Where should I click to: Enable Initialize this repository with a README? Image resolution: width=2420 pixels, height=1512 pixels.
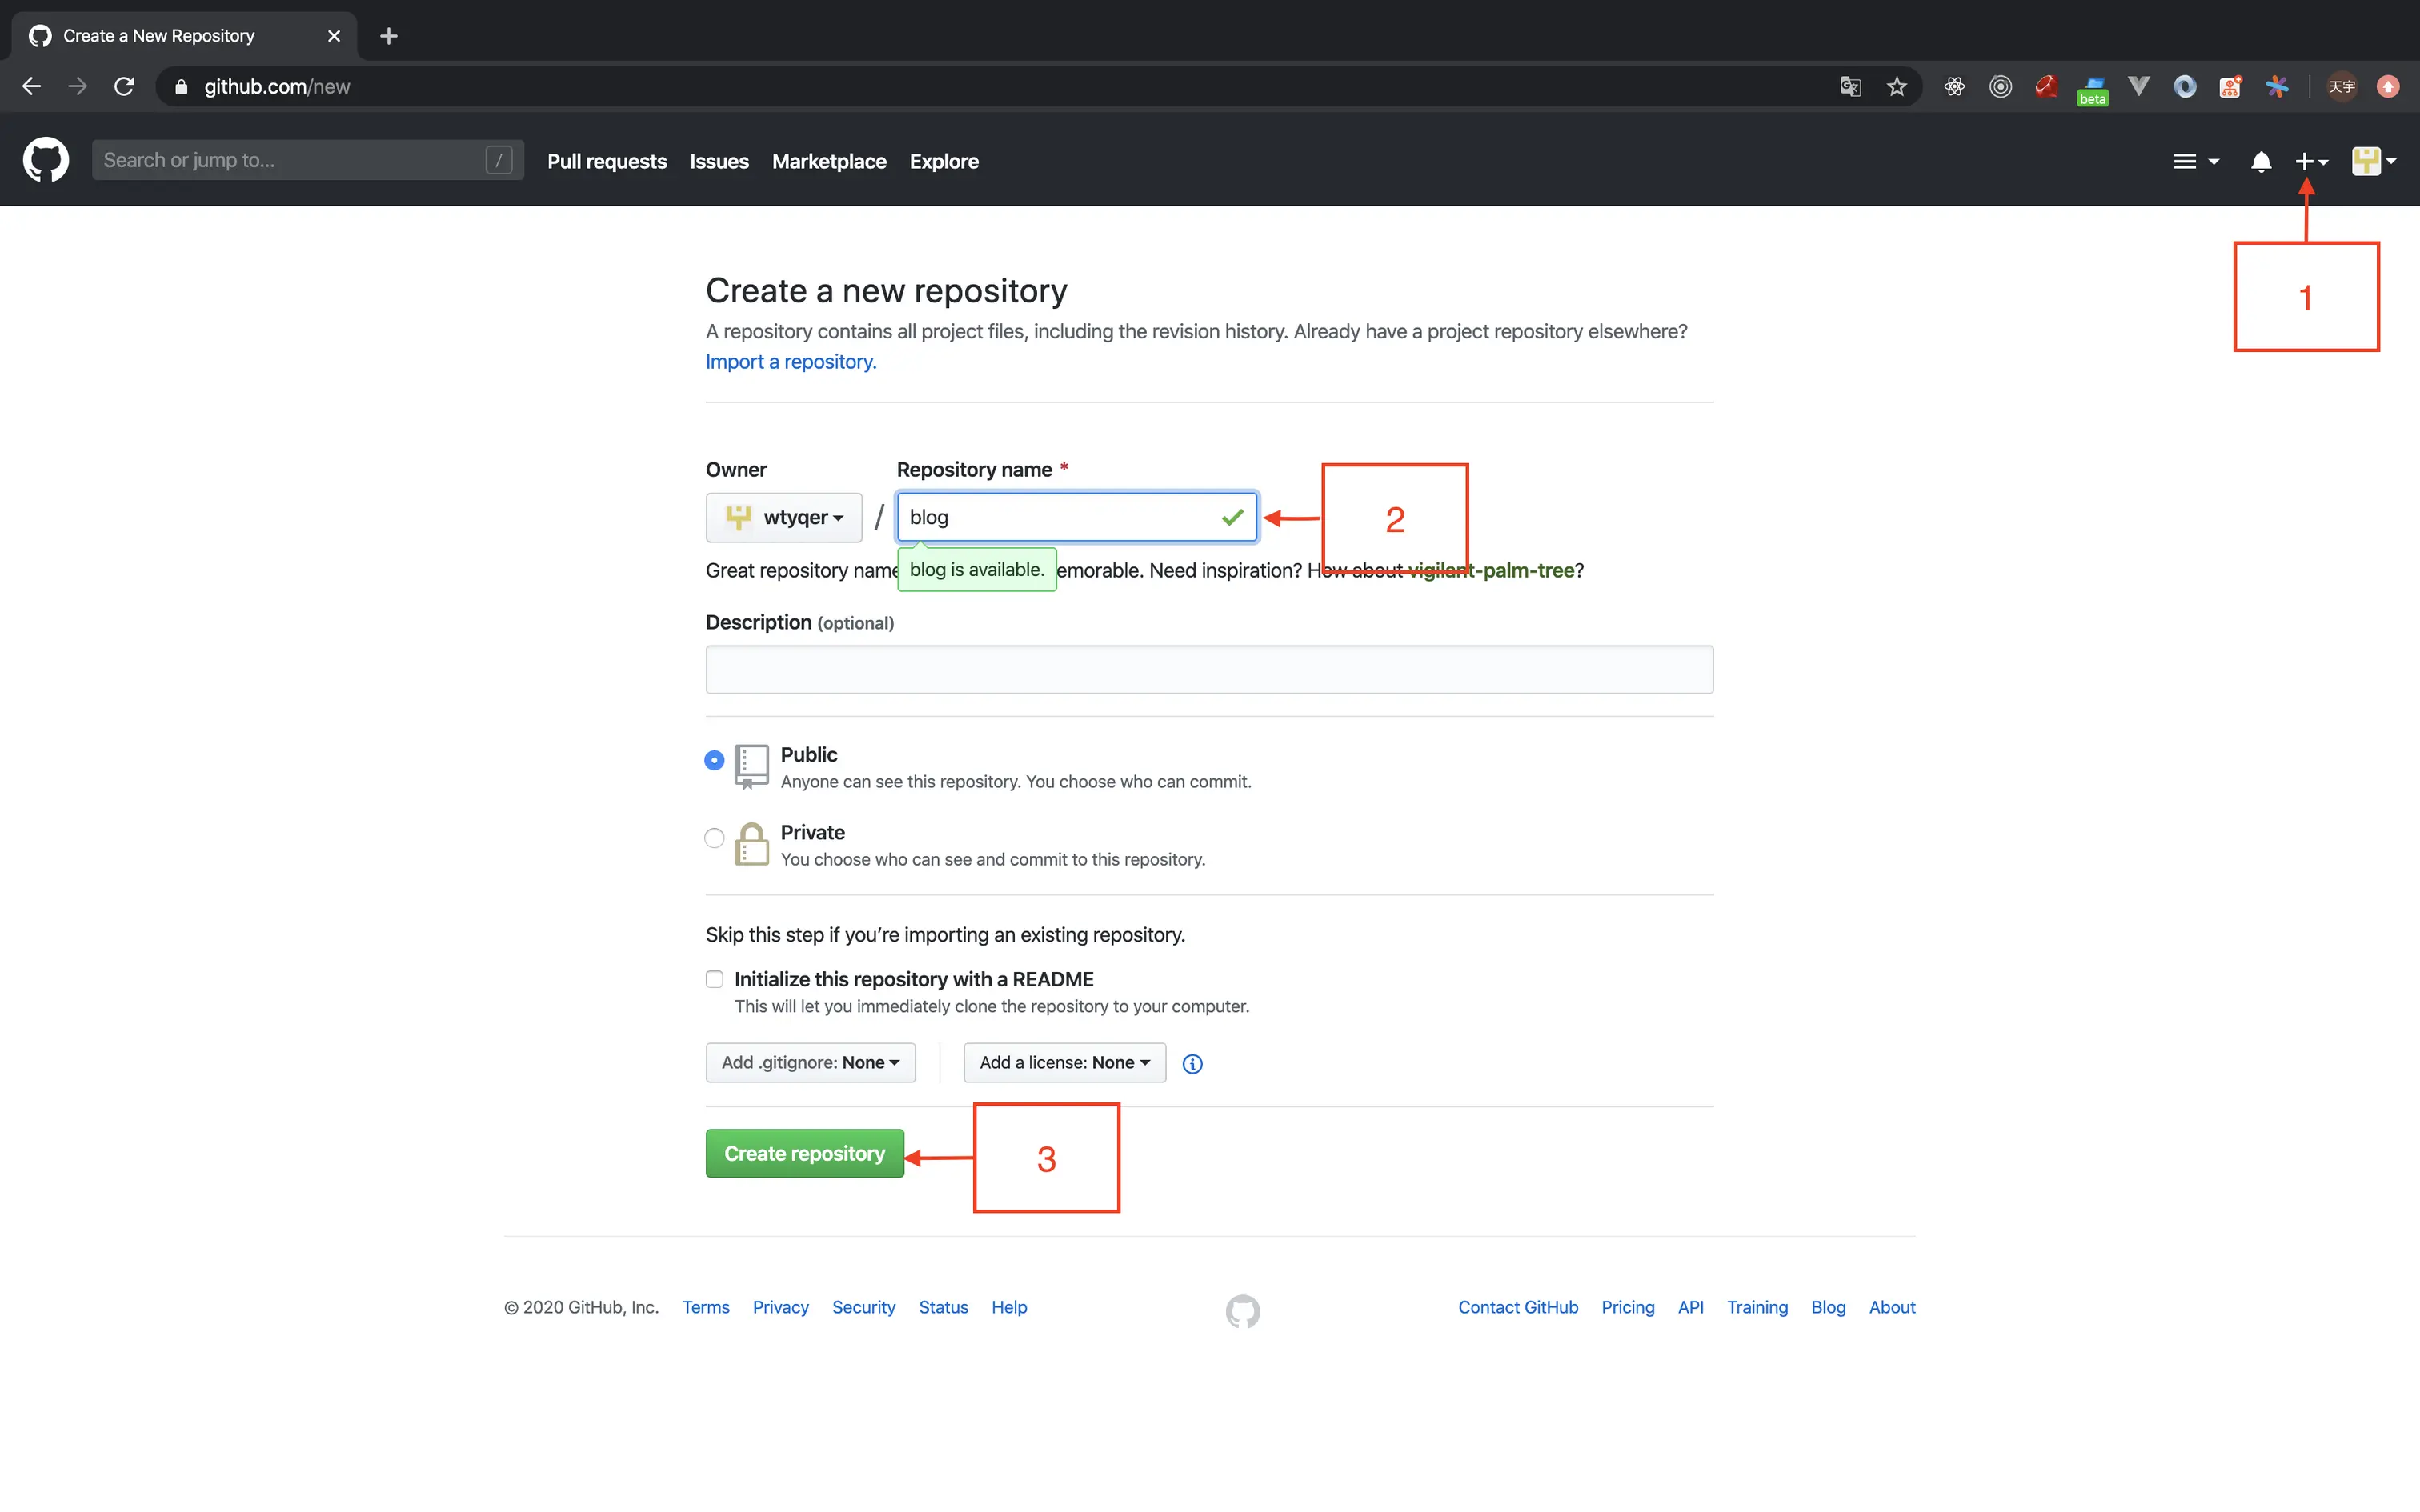pyautogui.click(x=715, y=979)
